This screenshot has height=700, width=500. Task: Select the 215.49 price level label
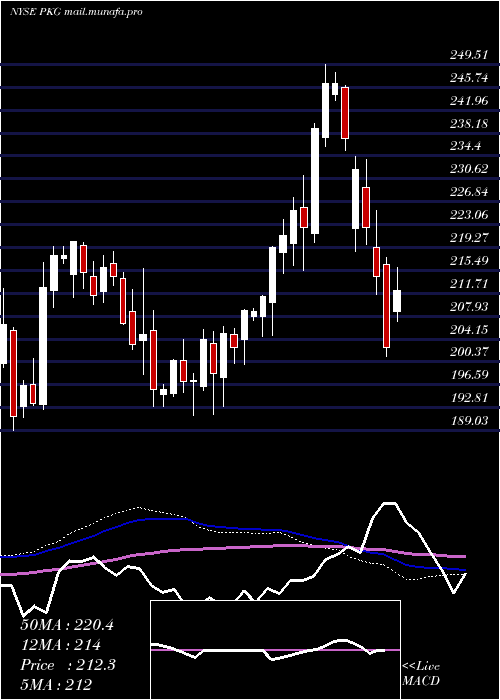point(469,261)
